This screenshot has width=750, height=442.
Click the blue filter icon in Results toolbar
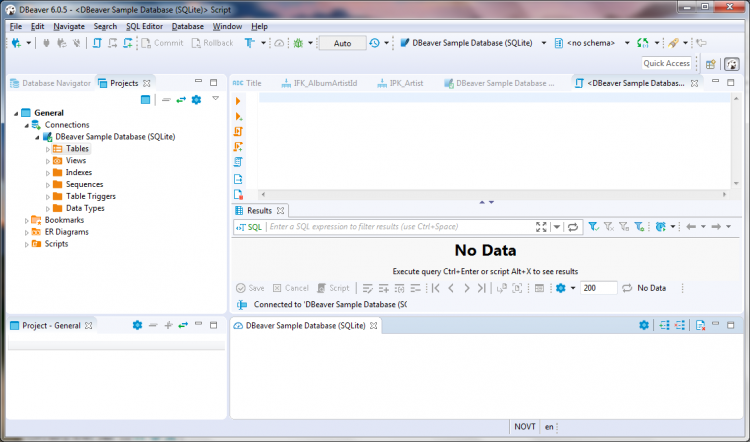coord(593,227)
